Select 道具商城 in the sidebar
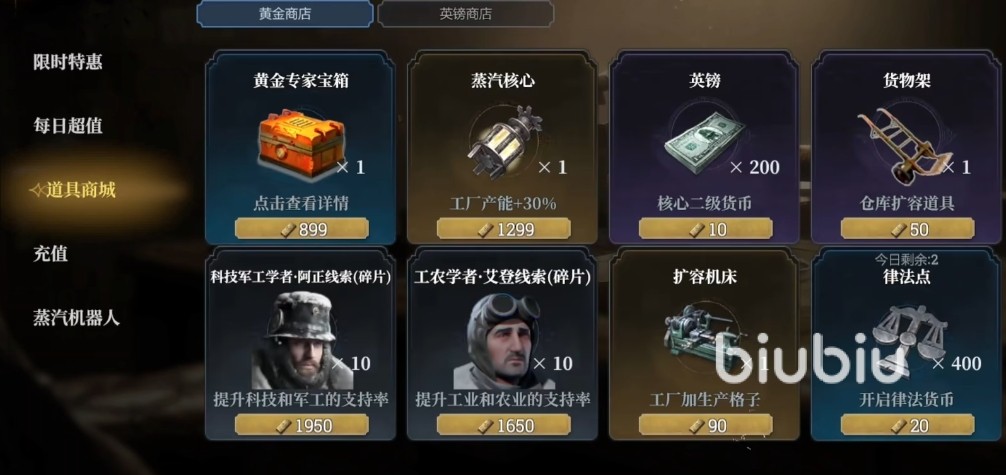The height and width of the screenshot is (475, 1006). coord(74,189)
